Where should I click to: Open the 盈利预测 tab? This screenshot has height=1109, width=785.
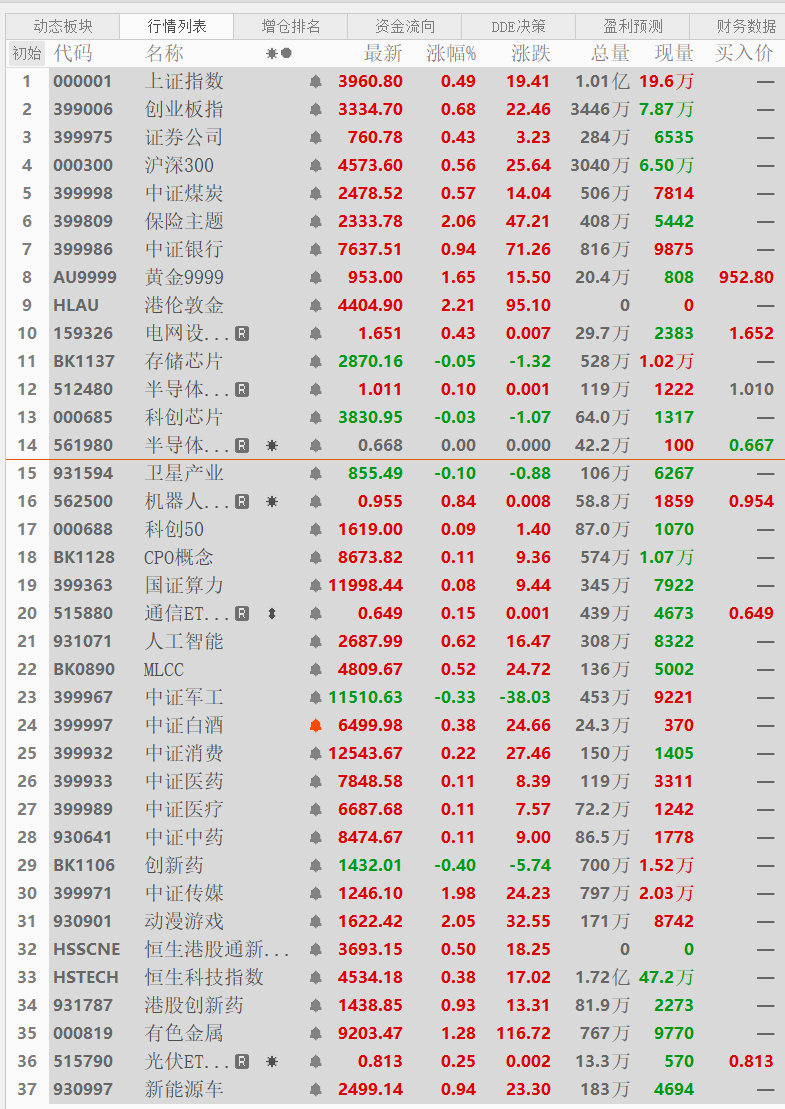point(632,27)
